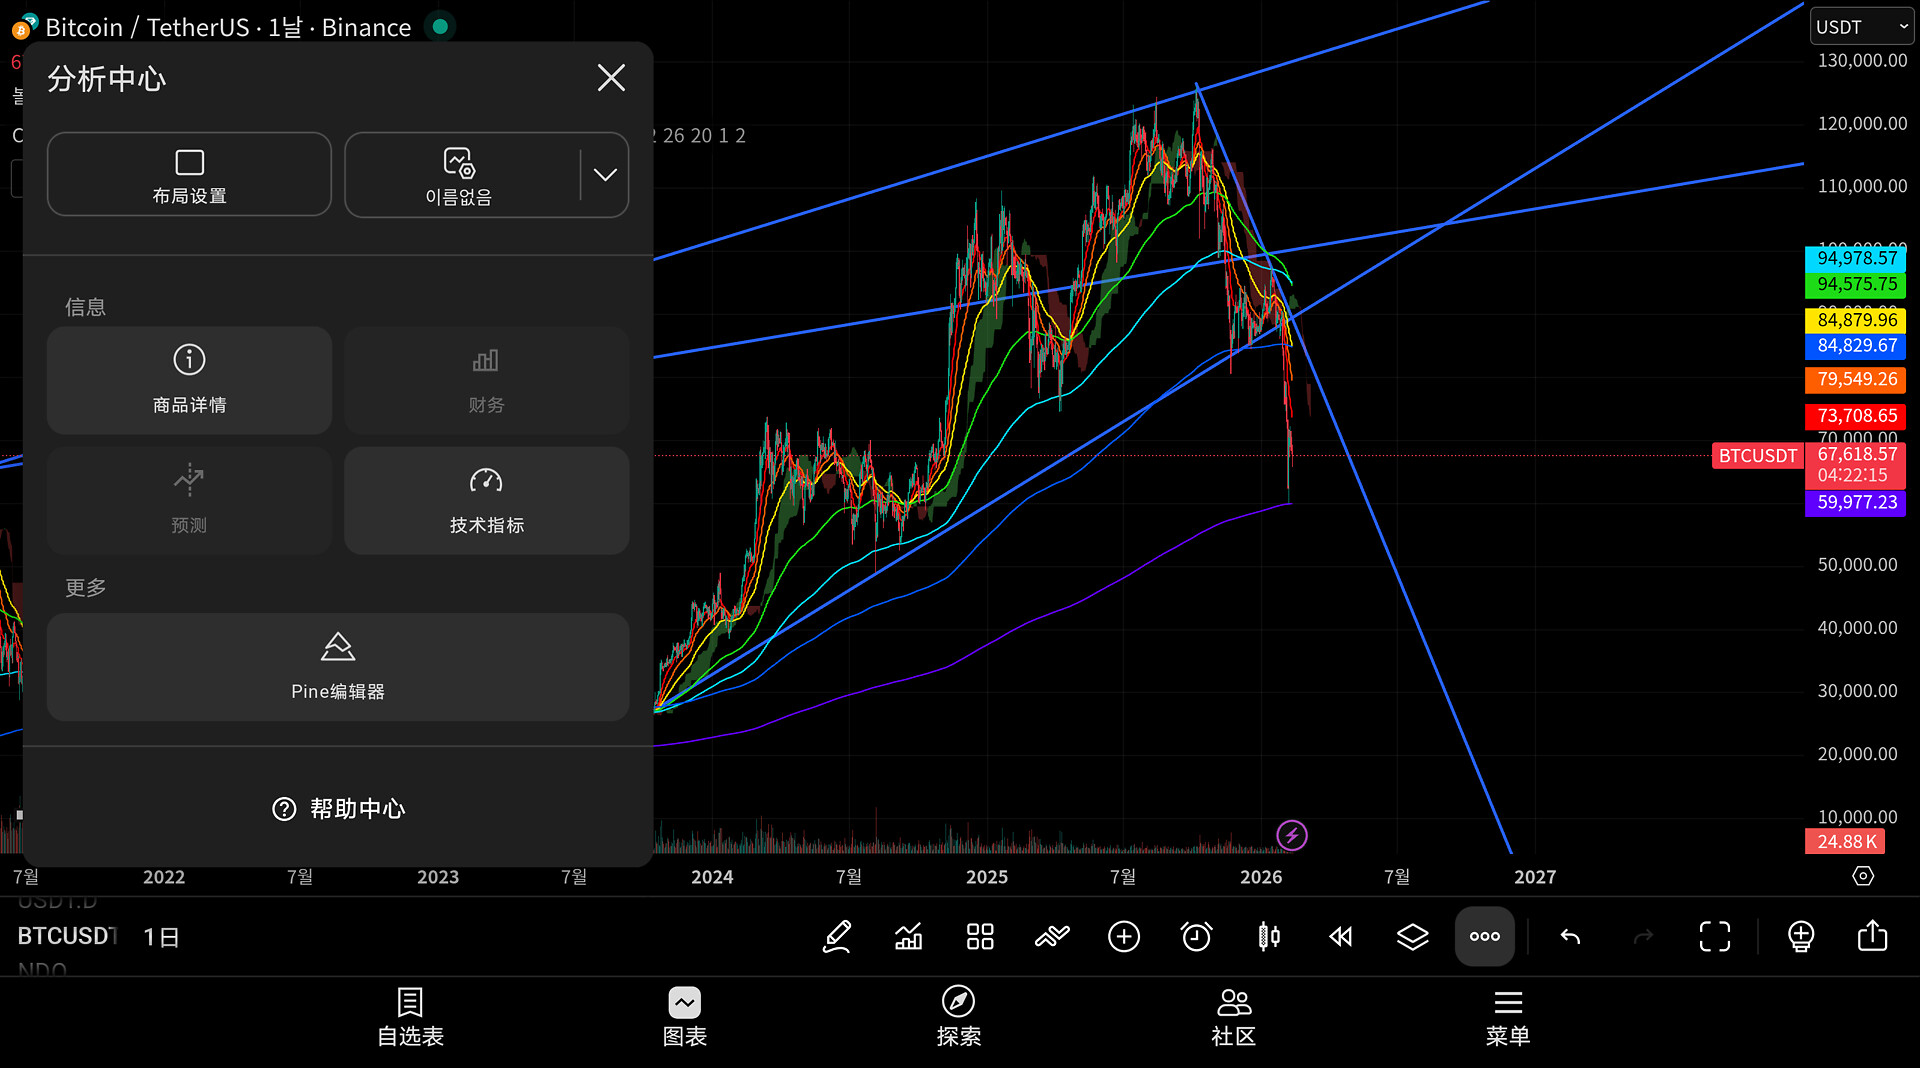The width and height of the screenshot is (1920, 1068).
Task: Open 财务 financials tile
Action: [x=487, y=380]
